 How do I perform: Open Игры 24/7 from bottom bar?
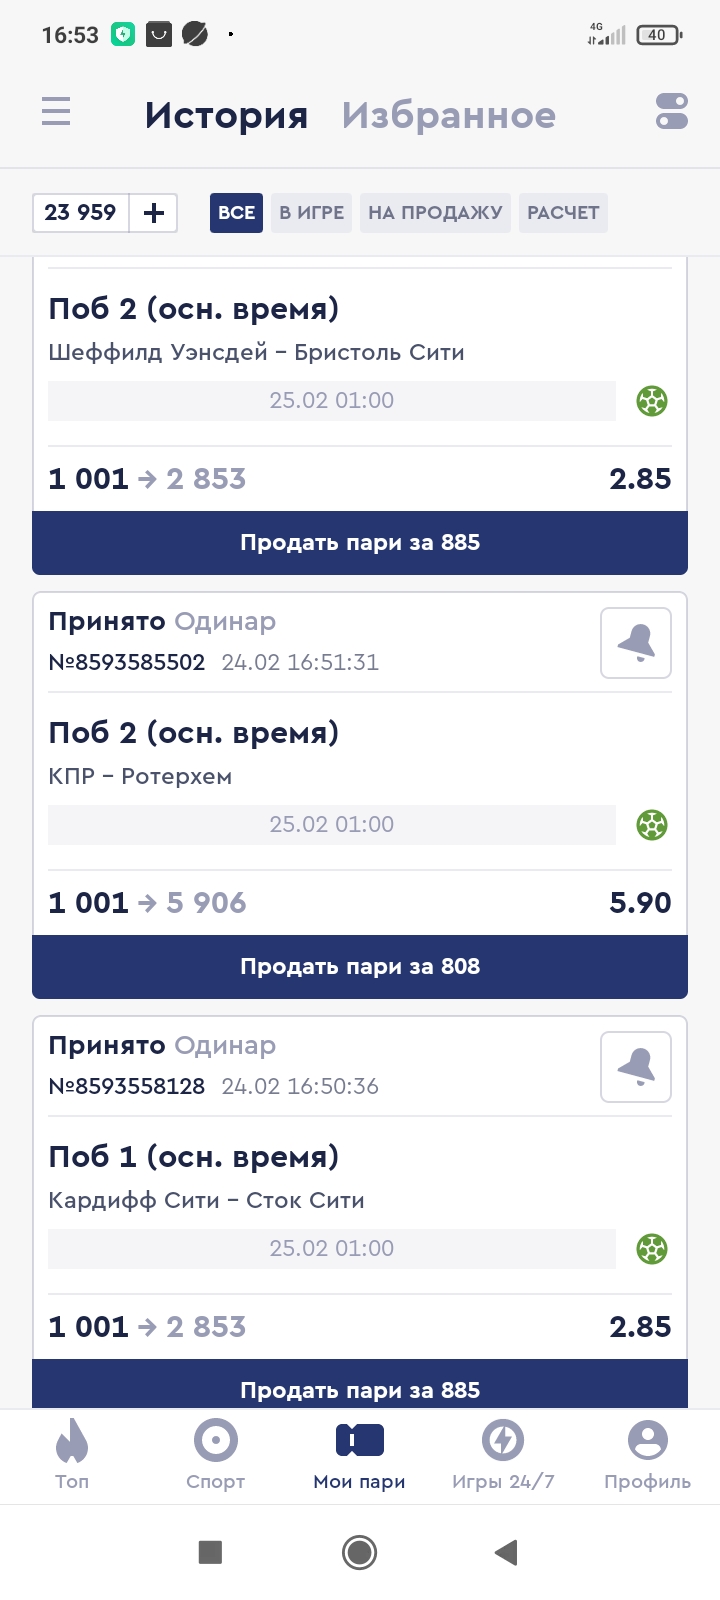point(503,1455)
